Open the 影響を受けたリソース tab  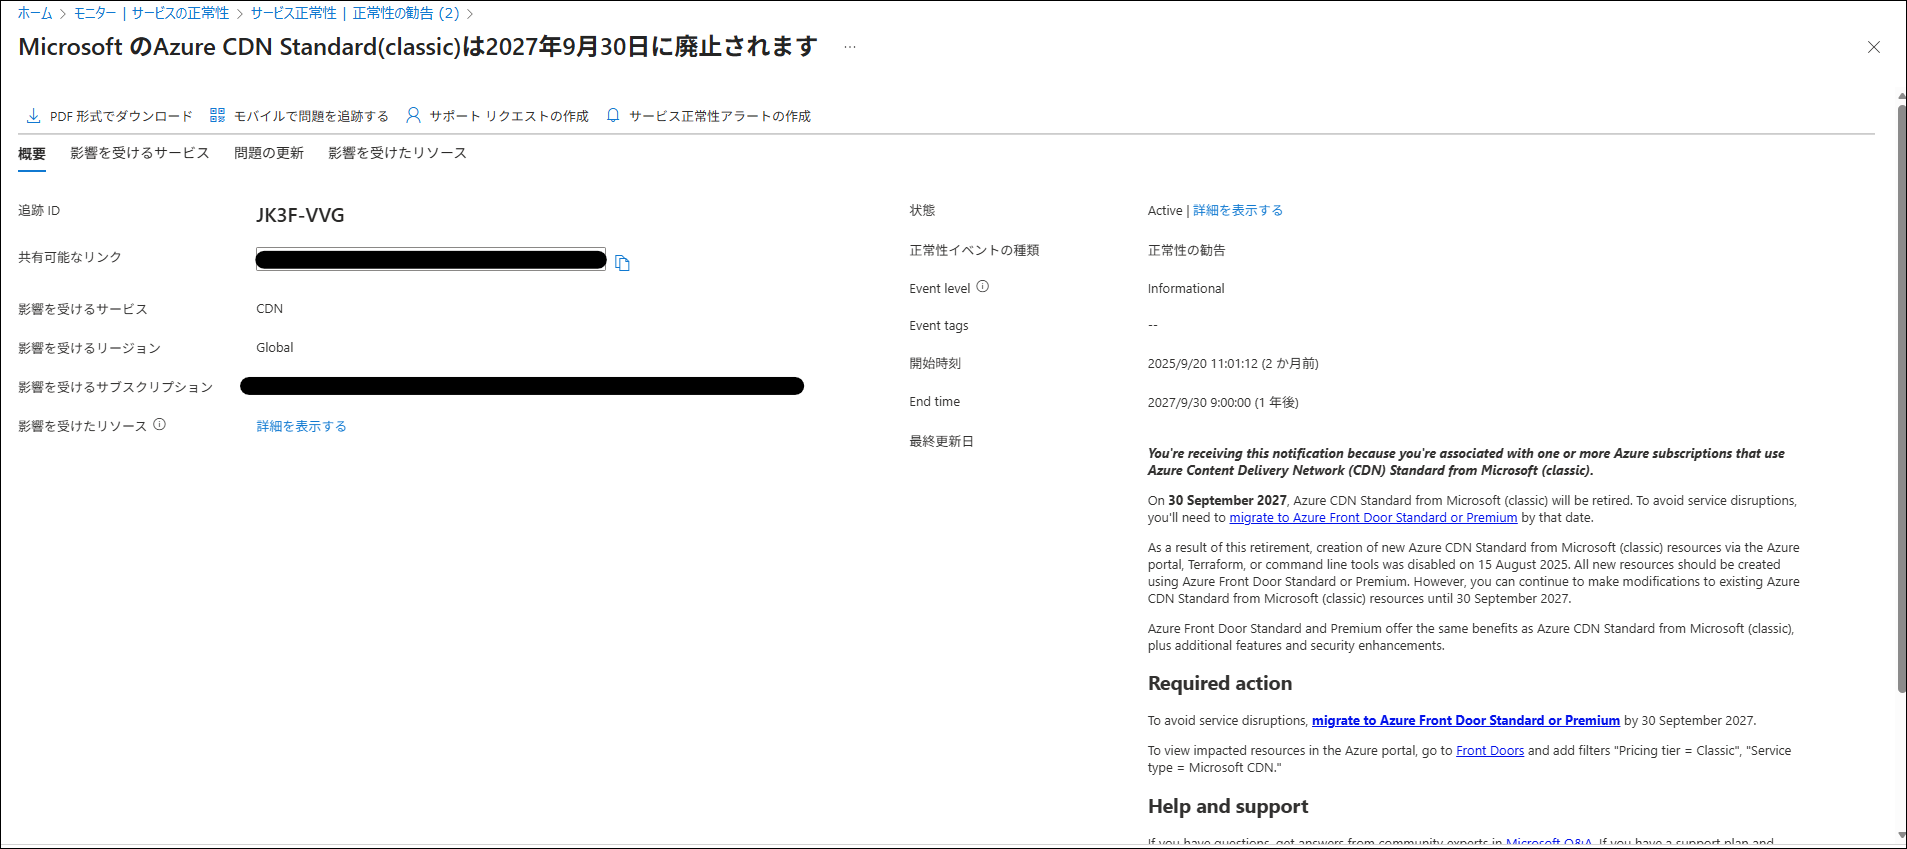tap(397, 153)
